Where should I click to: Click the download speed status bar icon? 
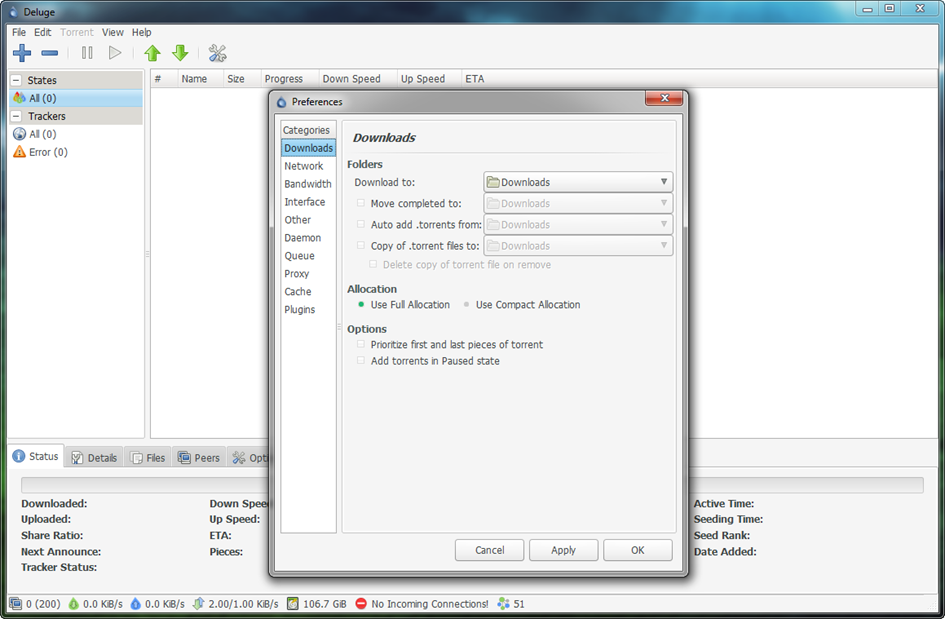click(x=74, y=603)
